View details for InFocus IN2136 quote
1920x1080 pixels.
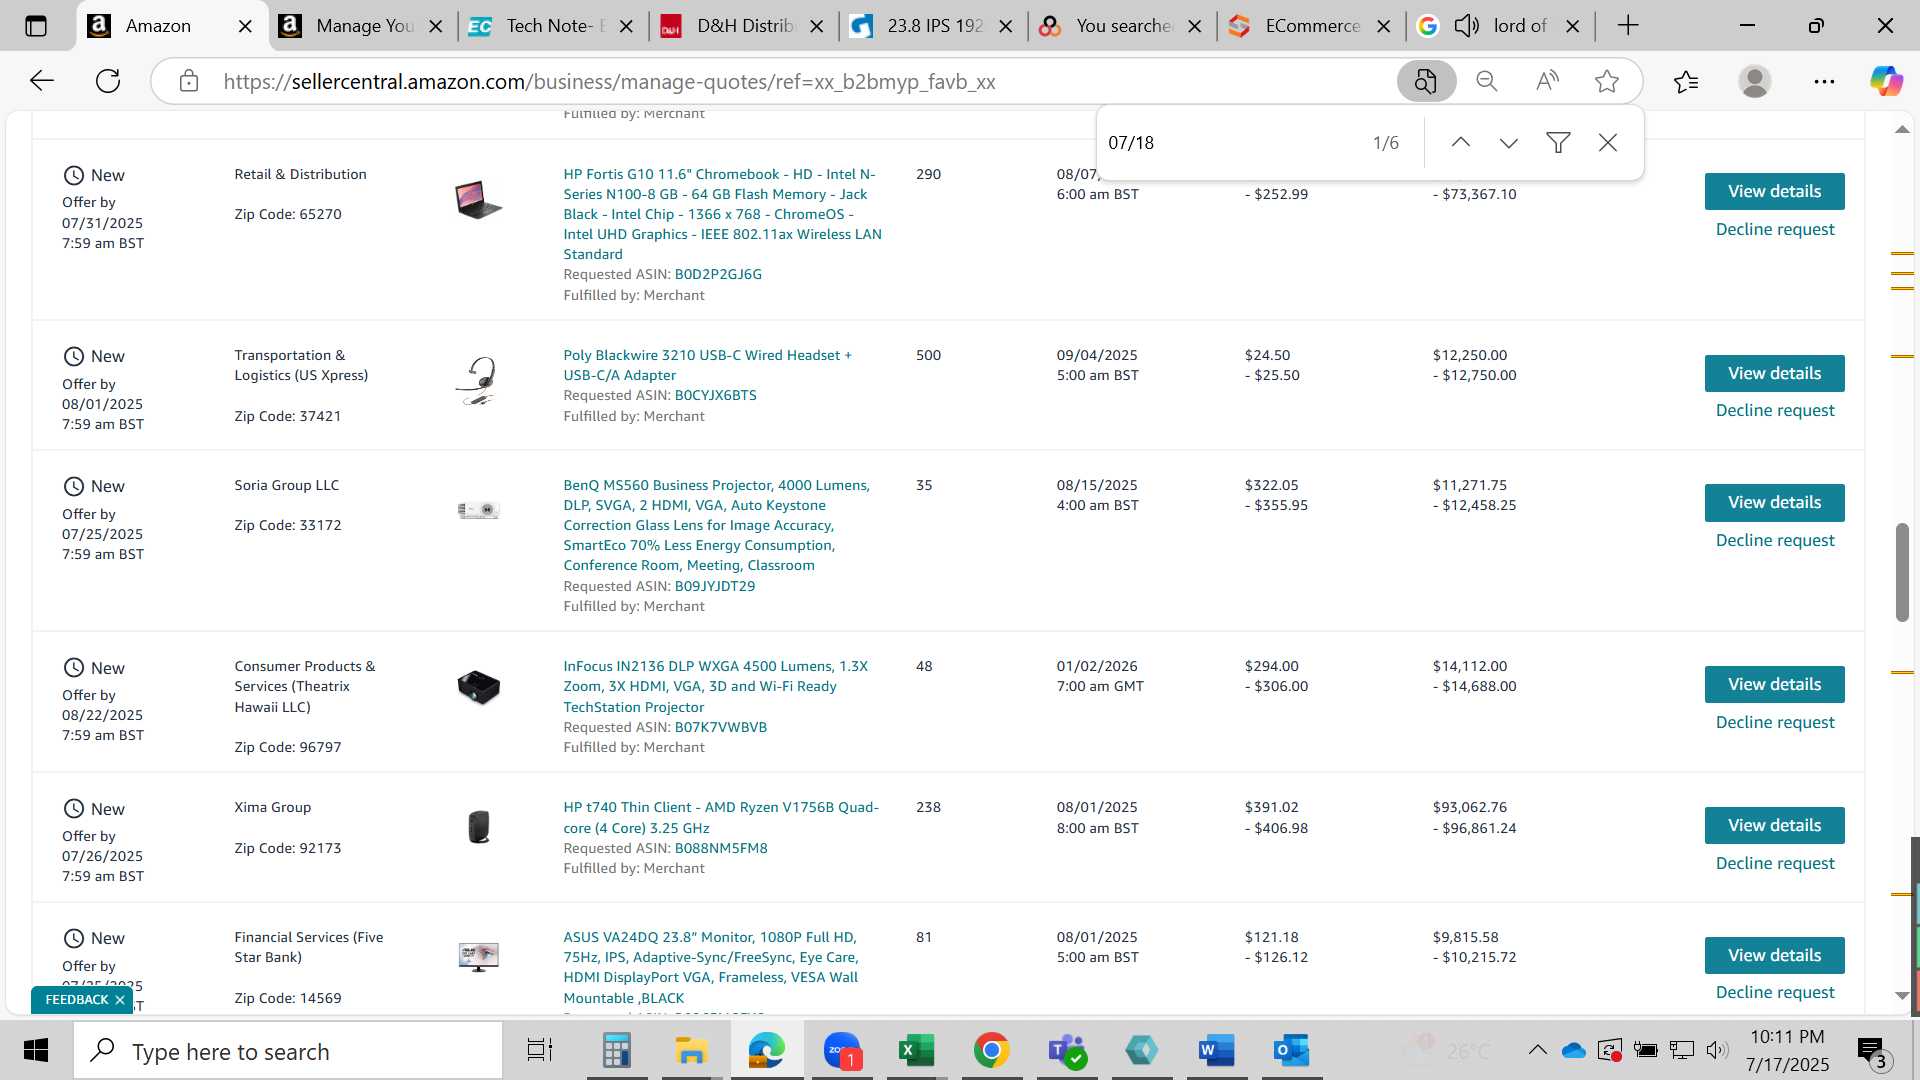1774,684
